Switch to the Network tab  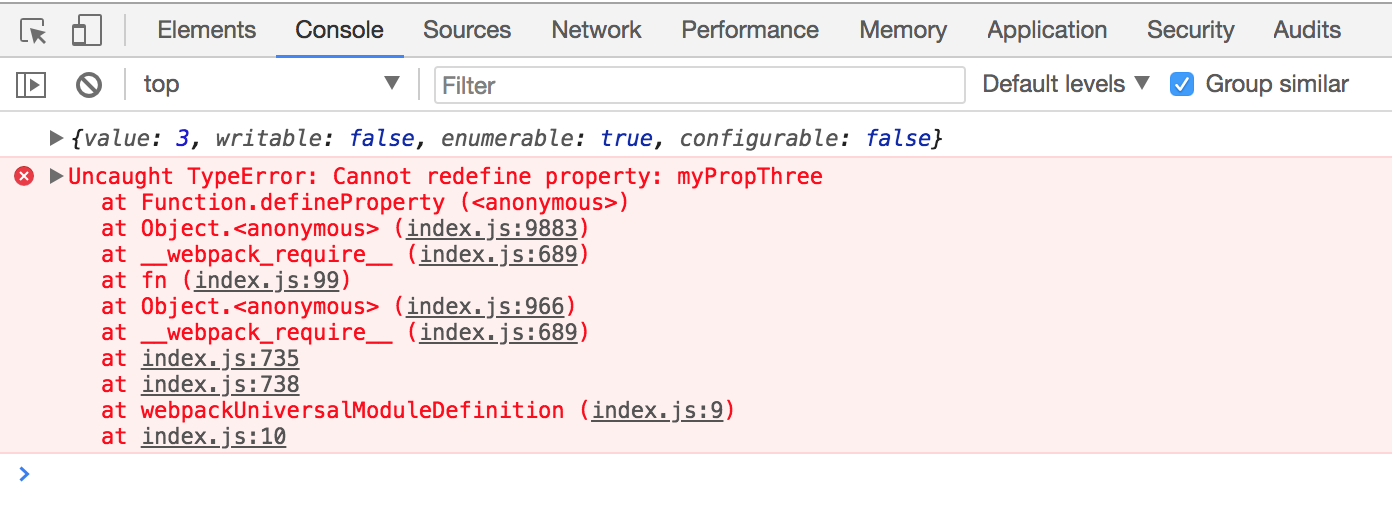596,30
